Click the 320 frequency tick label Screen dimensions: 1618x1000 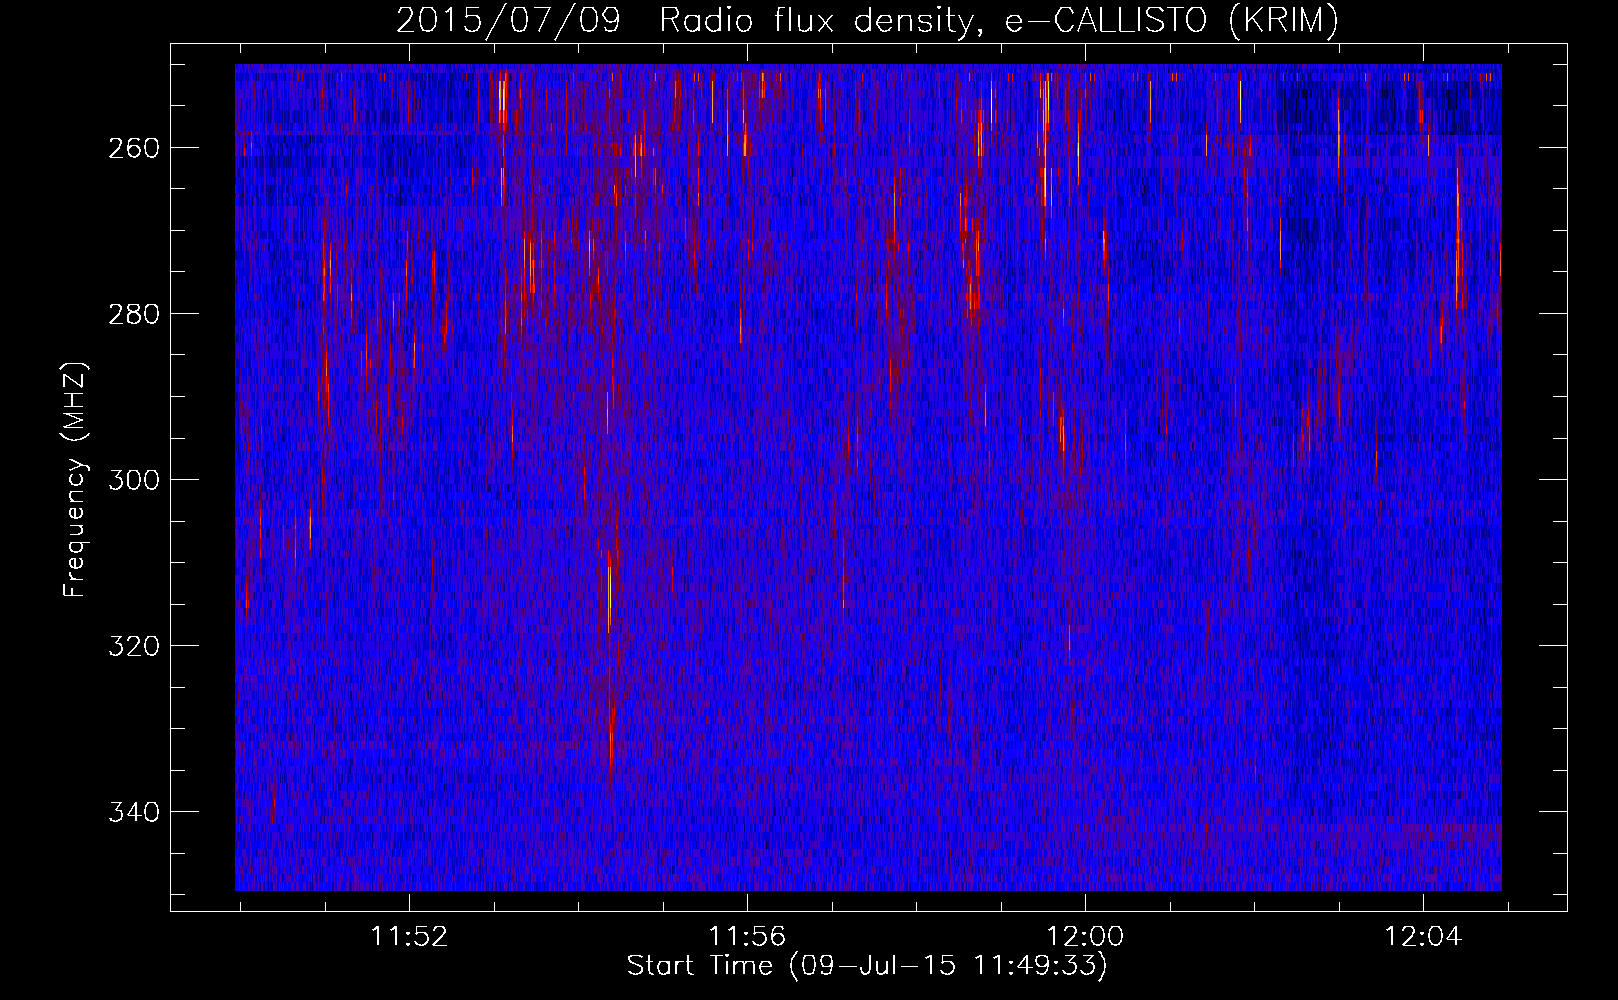coord(134,646)
